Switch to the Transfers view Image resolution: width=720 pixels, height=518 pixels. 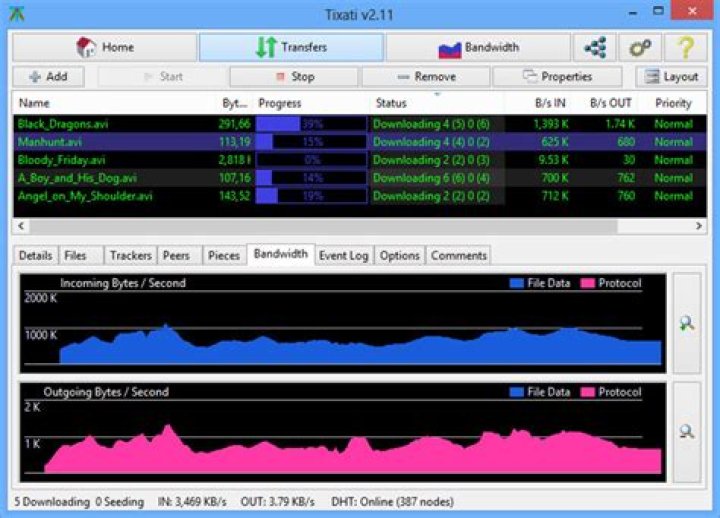click(291, 47)
